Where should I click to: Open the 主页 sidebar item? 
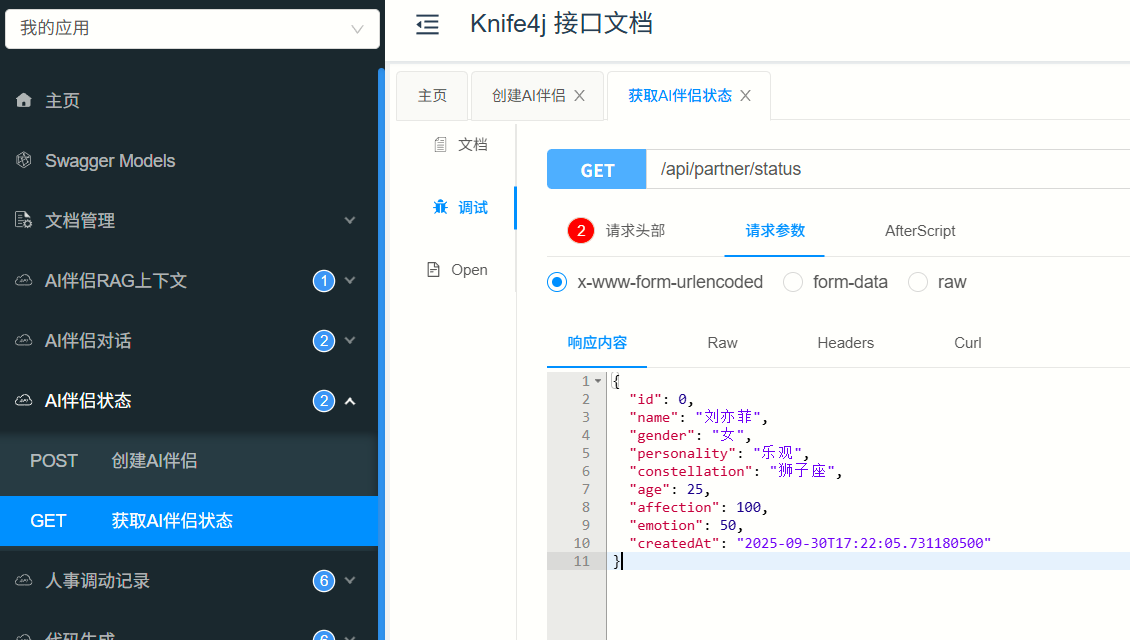pyautogui.click(x=189, y=100)
